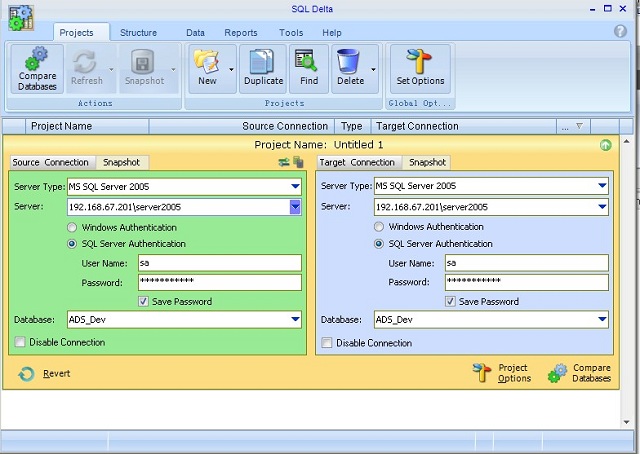Image resolution: width=640 pixels, height=454 pixels.
Task: Switch to the Data ribbon tab
Action: [196, 33]
